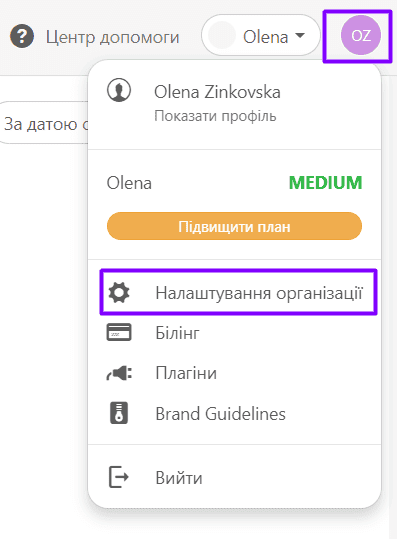
Task: Click the dropdown arrow next to Olena
Action: (300, 35)
